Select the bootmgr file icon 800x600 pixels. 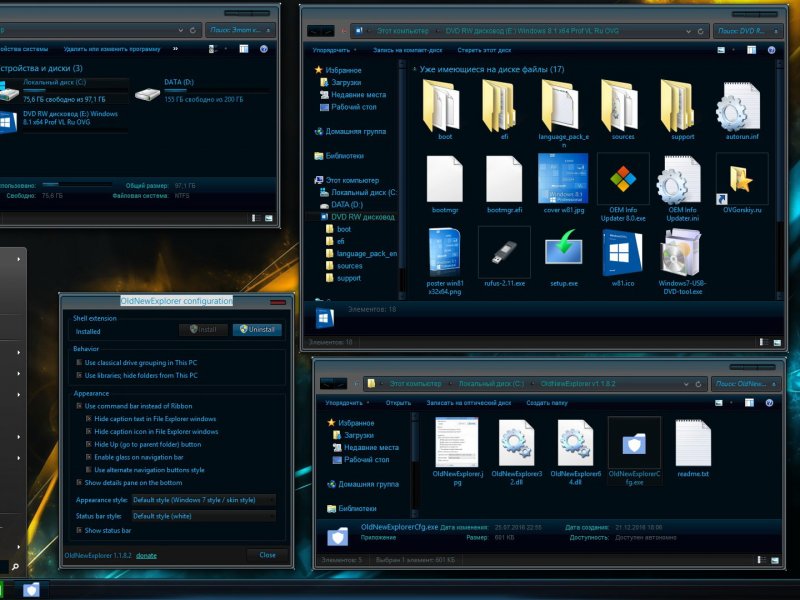(444, 180)
